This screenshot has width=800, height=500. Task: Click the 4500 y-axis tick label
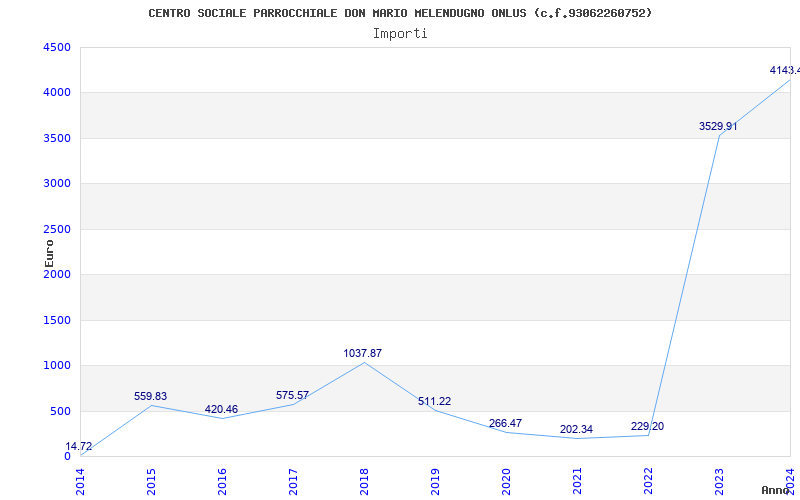click(57, 47)
